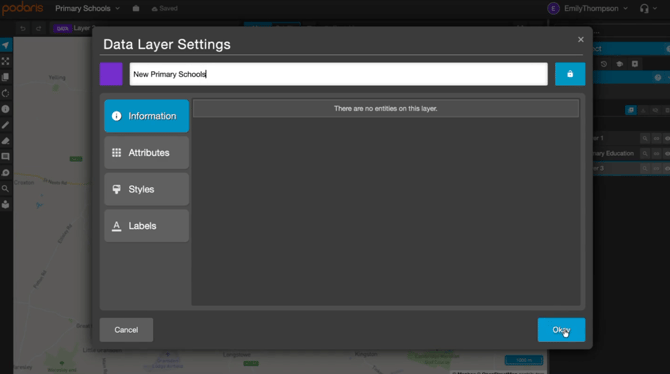This screenshot has width=670, height=374.
Task: Click the square add icon in right panel
Action: pyautogui.click(x=635, y=64)
